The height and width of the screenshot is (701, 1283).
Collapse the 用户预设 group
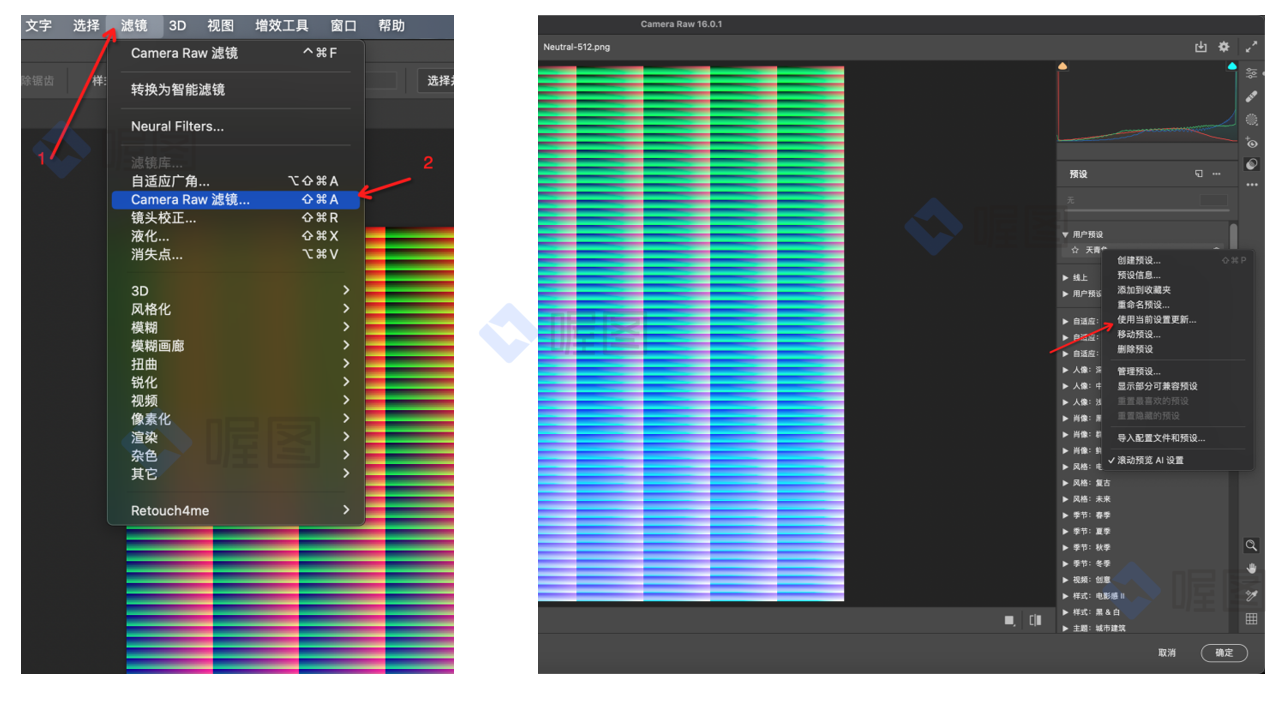click(x=1065, y=235)
